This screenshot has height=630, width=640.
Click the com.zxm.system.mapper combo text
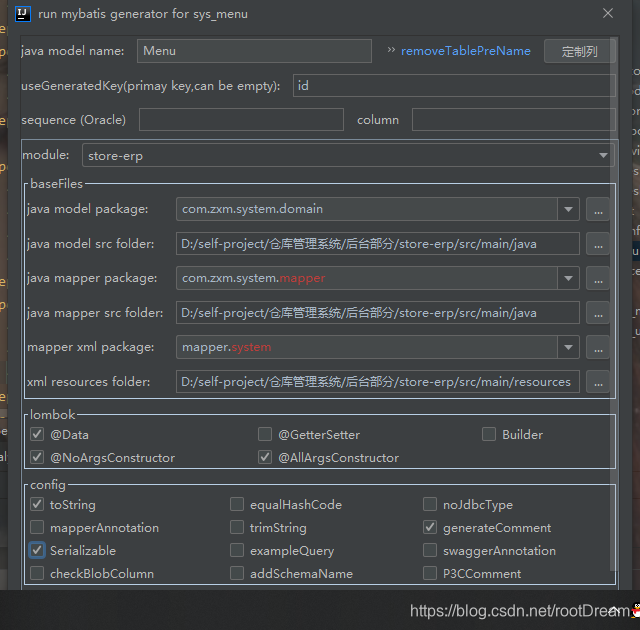[x=253, y=278]
